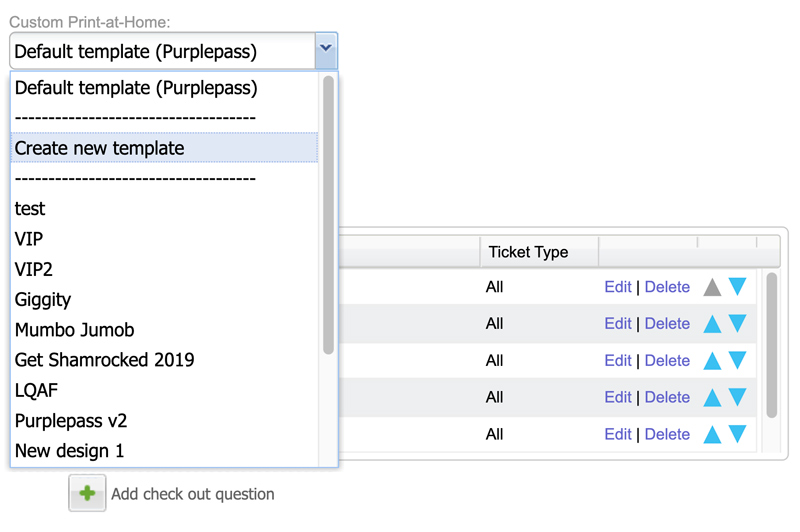Select Default template (Purplepass) in the dropdown list
The image size is (800, 532).
pyautogui.click(x=165, y=88)
